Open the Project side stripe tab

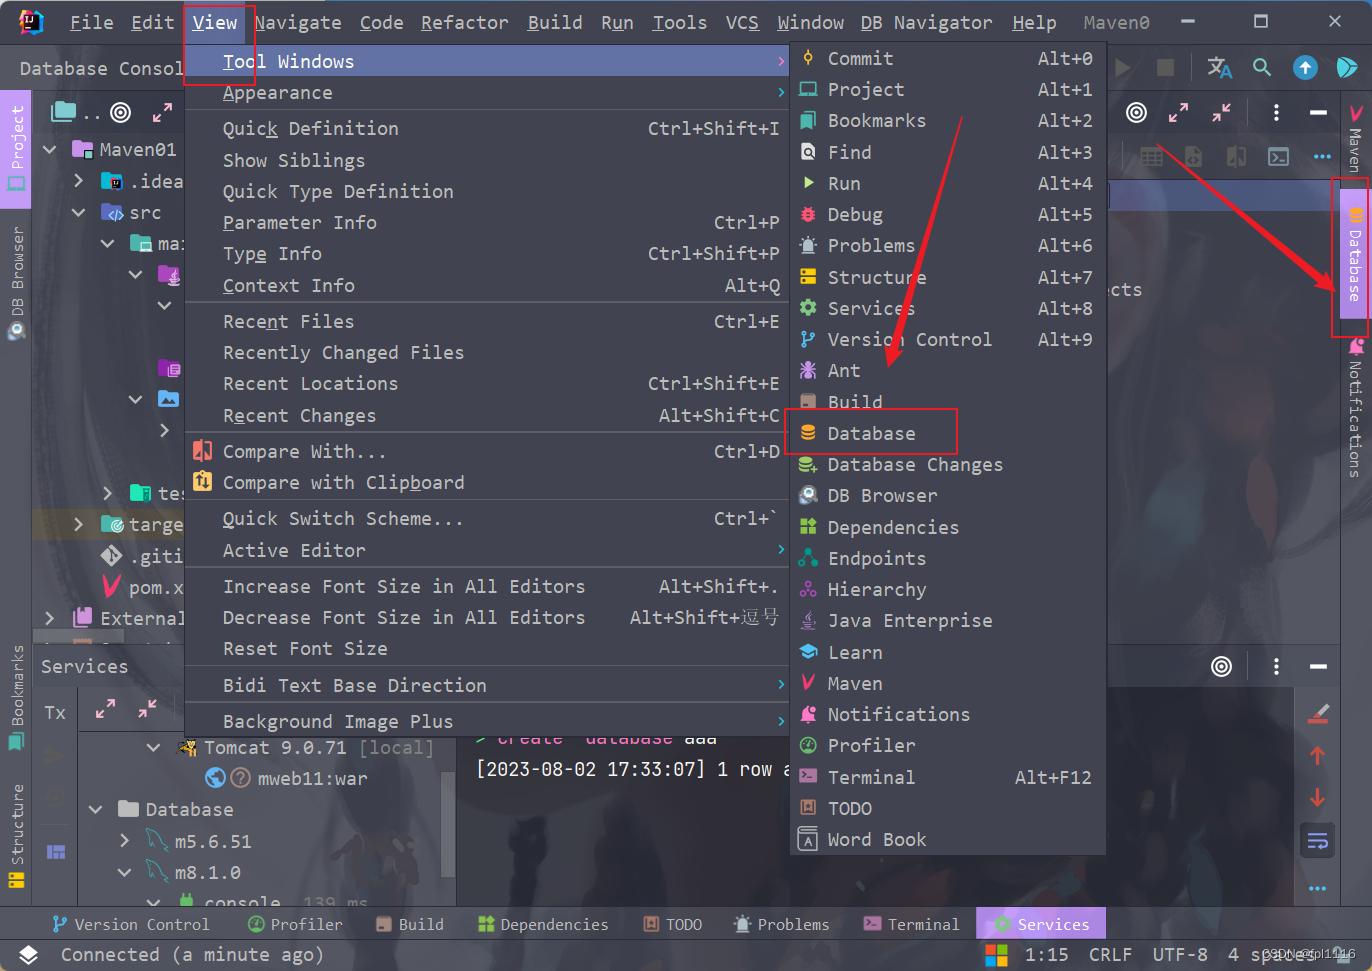16,148
